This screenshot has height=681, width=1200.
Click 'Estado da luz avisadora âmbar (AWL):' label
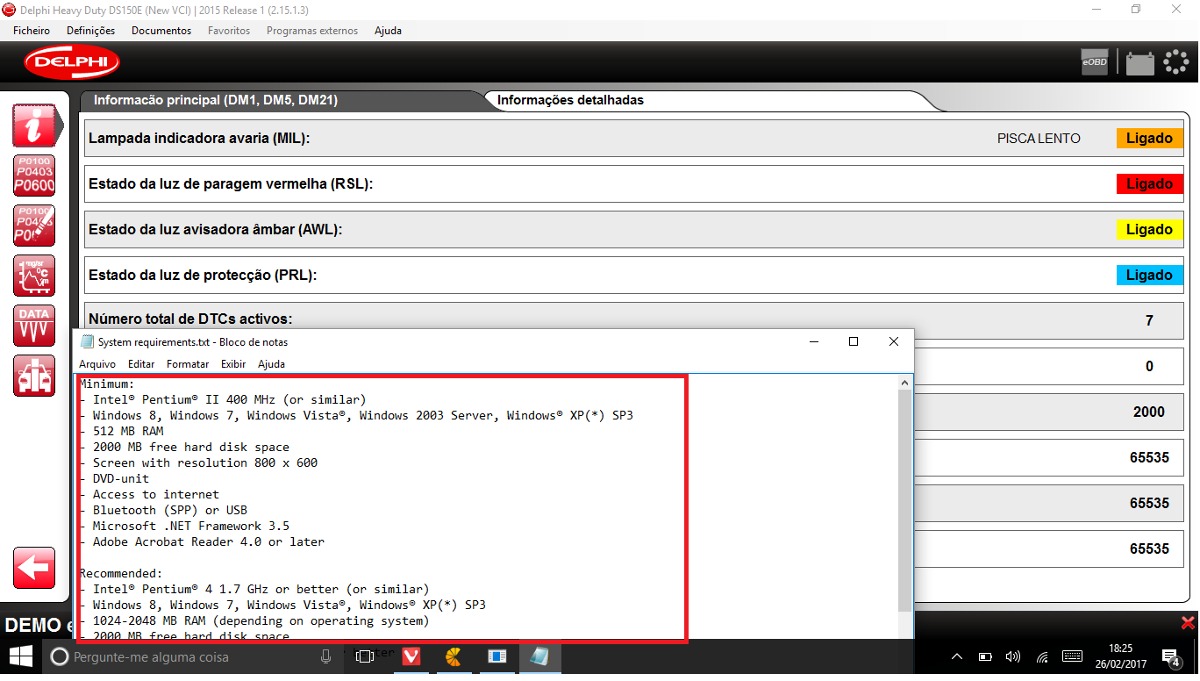click(215, 229)
